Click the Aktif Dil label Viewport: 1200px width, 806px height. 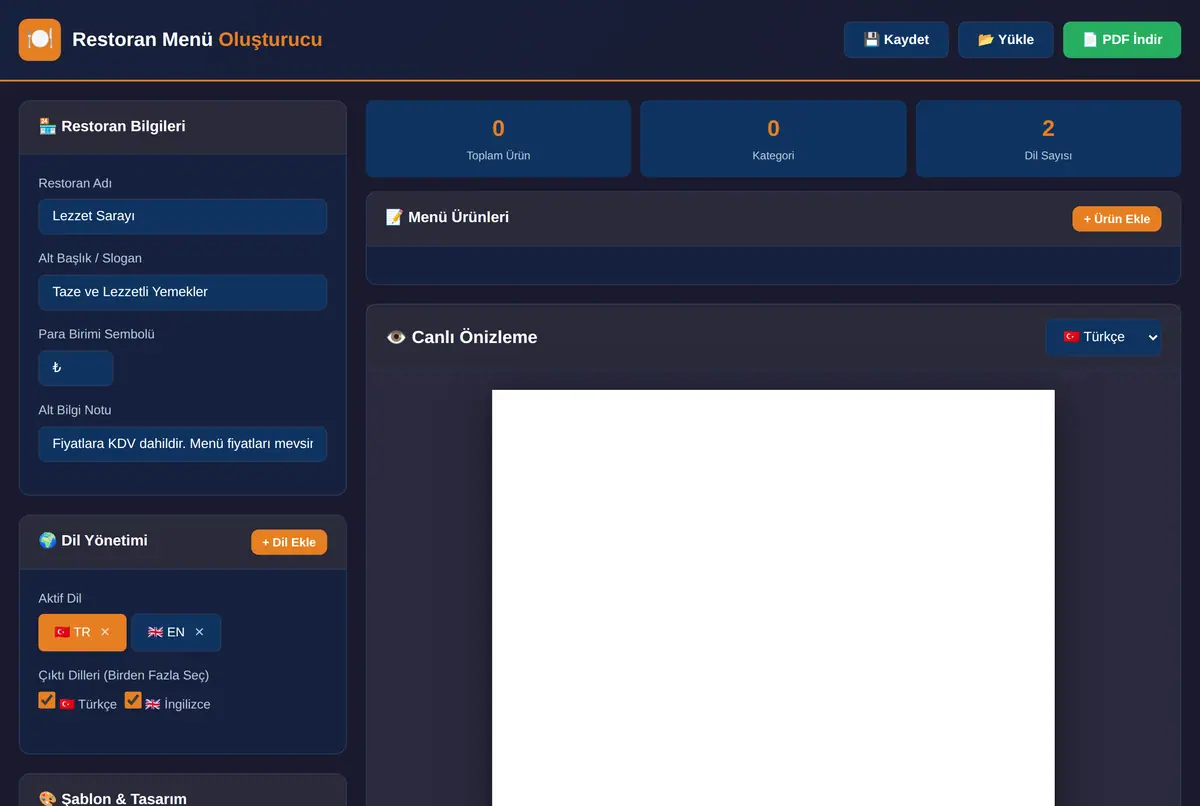click(60, 598)
